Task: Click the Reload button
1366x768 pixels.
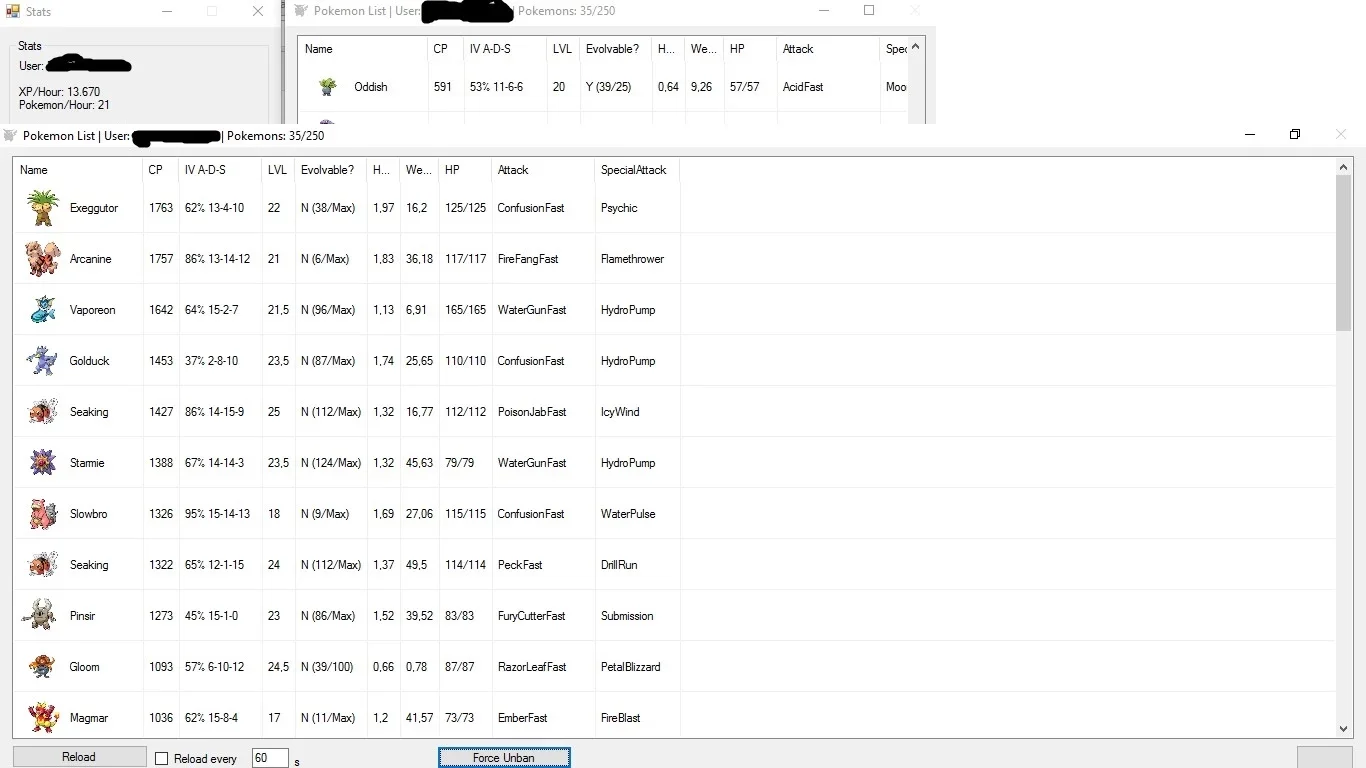Action: [x=79, y=757]
